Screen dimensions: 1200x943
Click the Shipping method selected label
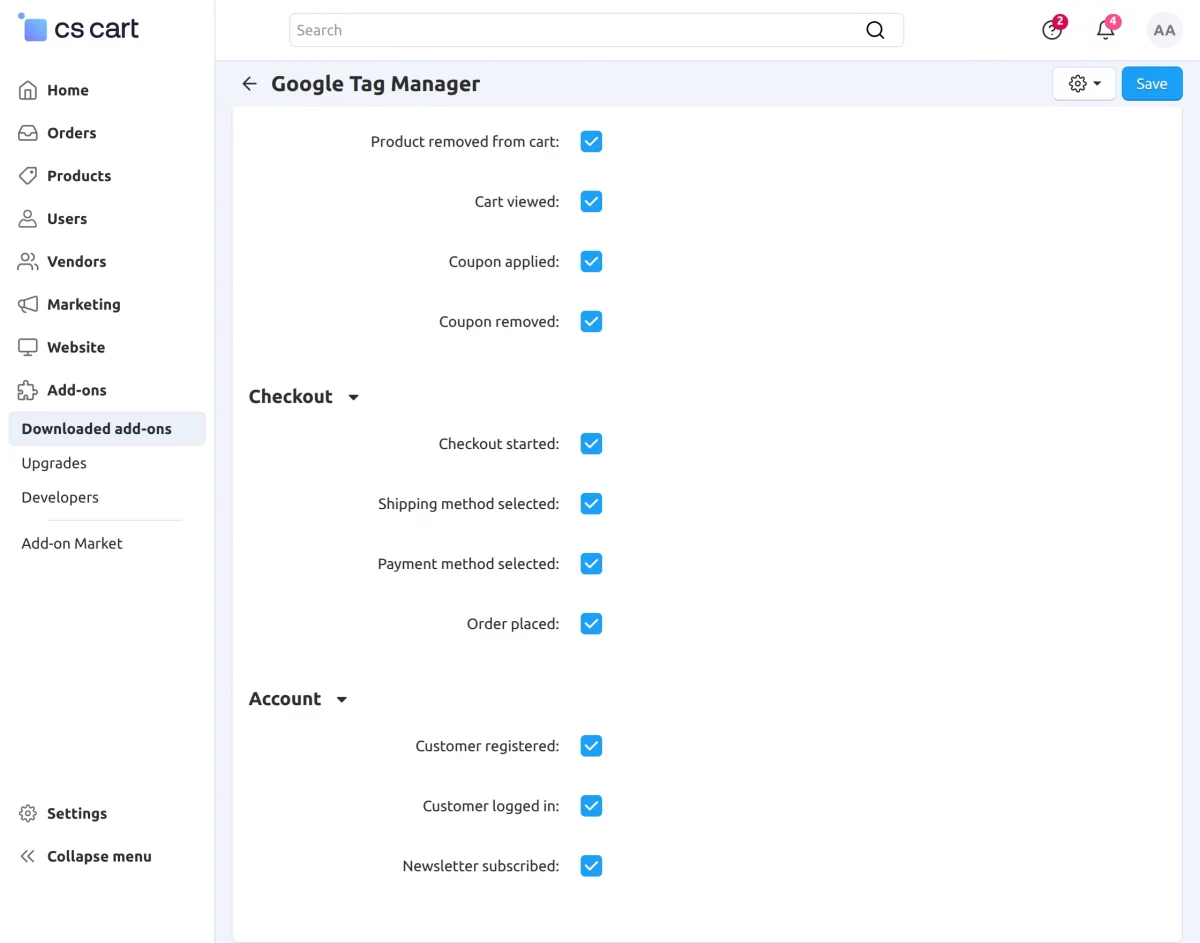tap(469, 504)
